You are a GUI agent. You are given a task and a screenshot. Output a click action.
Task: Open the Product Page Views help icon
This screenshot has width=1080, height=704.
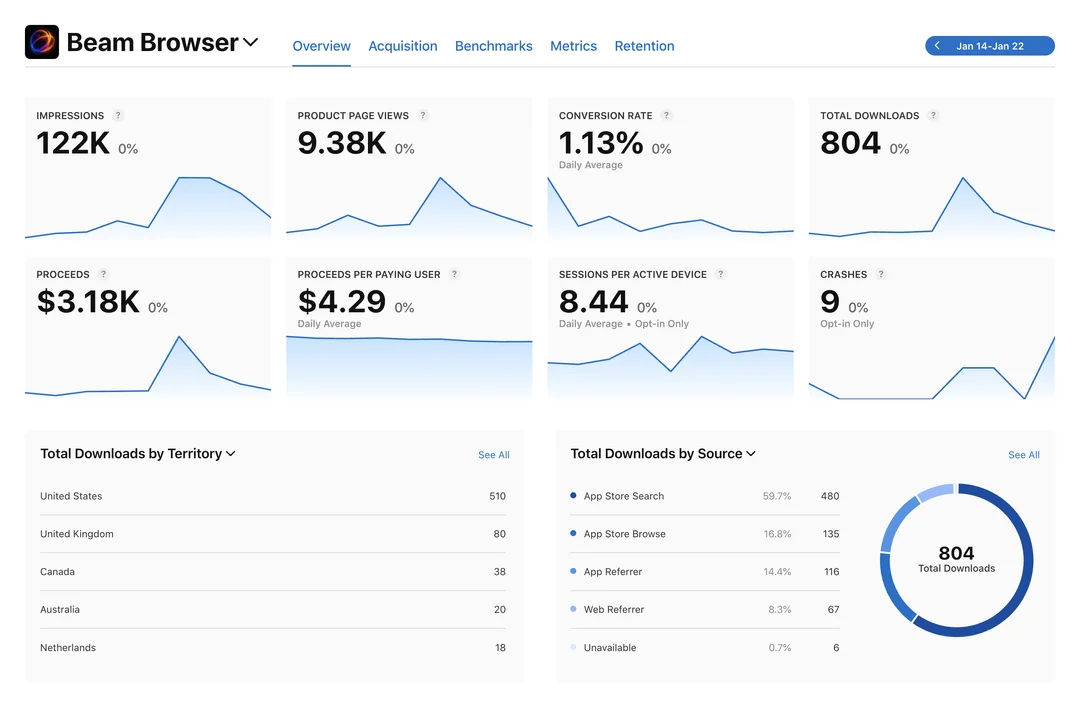point(423,116)
